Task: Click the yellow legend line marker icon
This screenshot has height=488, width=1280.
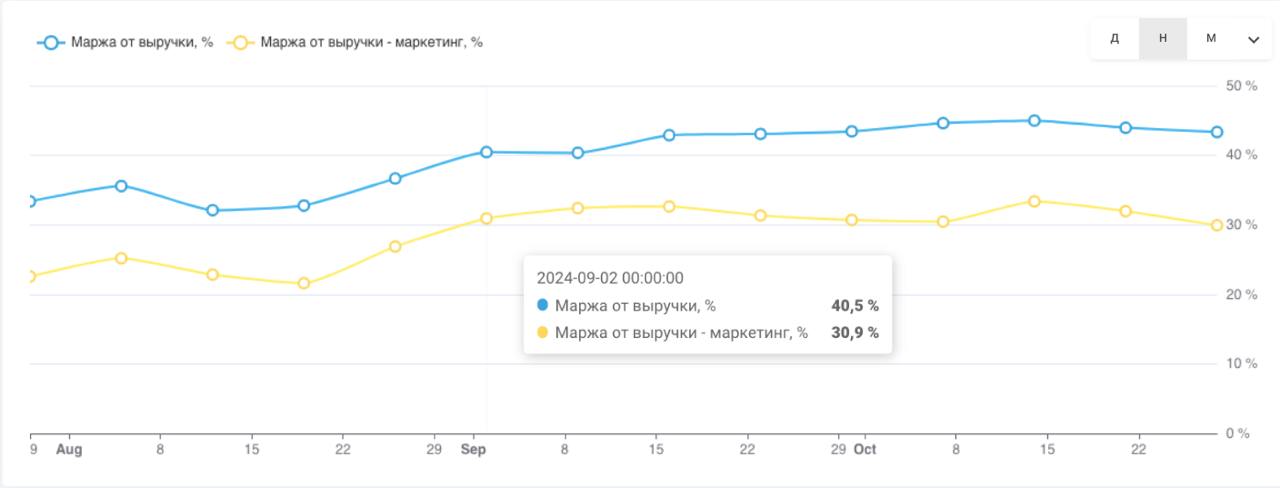Action: pos(241,43)
